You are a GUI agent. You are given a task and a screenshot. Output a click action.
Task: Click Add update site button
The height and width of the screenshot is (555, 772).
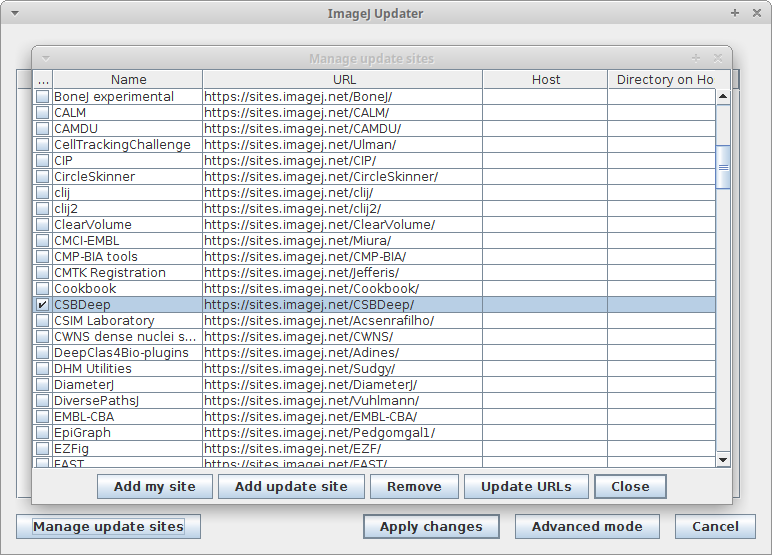(291, 487)
